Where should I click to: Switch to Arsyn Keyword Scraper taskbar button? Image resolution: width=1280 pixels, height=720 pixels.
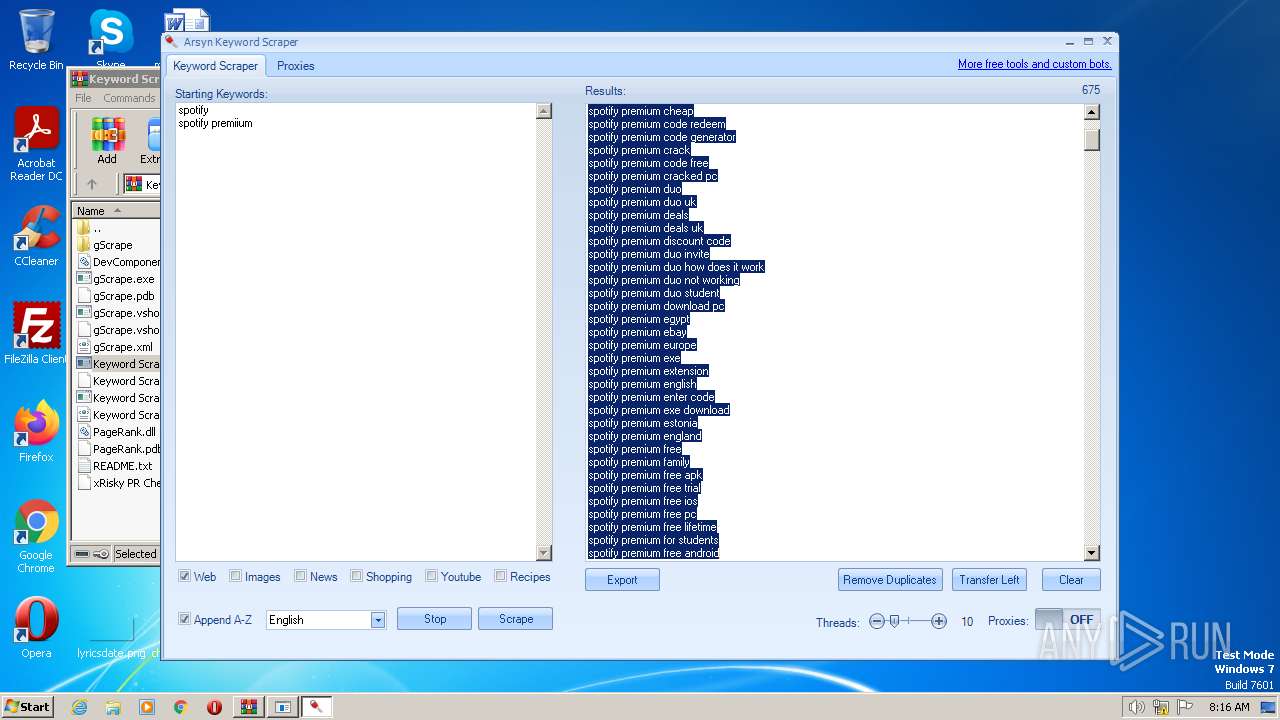(x=316, y=707)
